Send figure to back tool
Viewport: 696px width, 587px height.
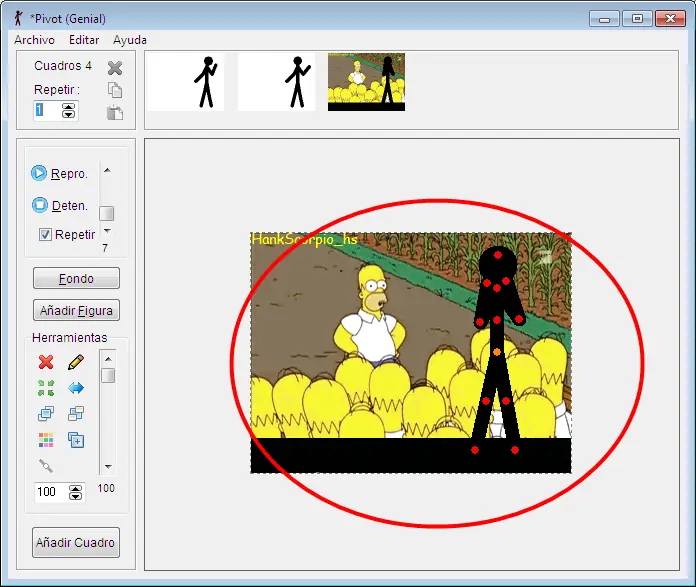click(76, 414)
